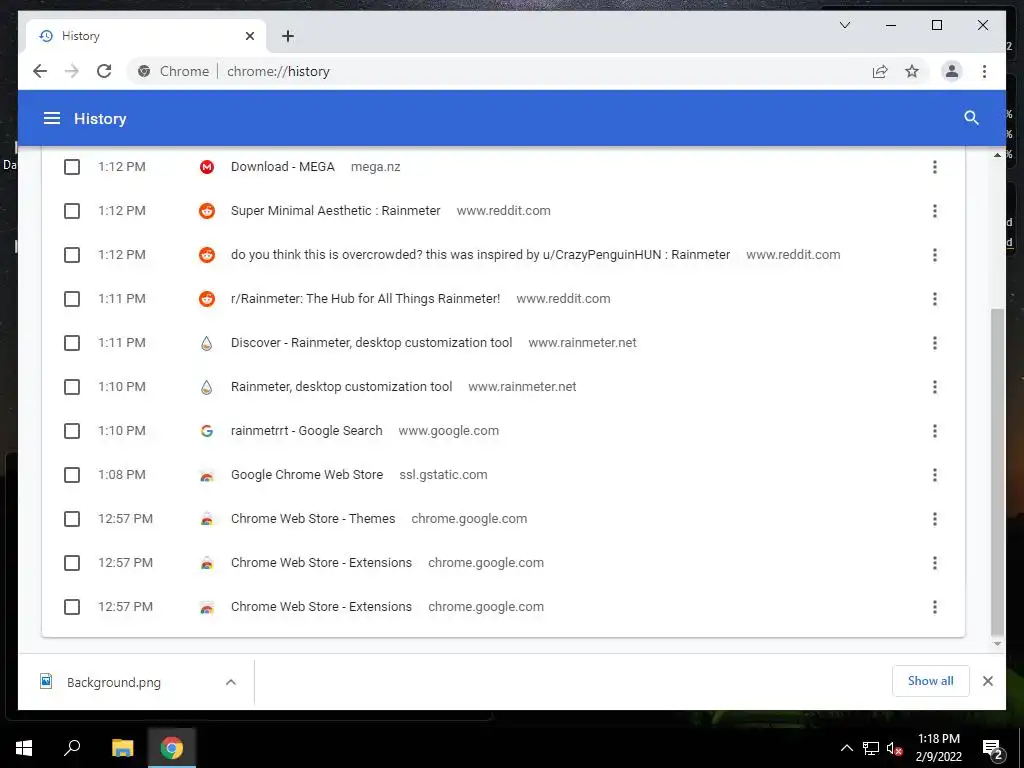Image resolution: width=1024 pixels, height=768 pixels.
Task: Click the muted volume tray icon
Action: click(894, 748)
